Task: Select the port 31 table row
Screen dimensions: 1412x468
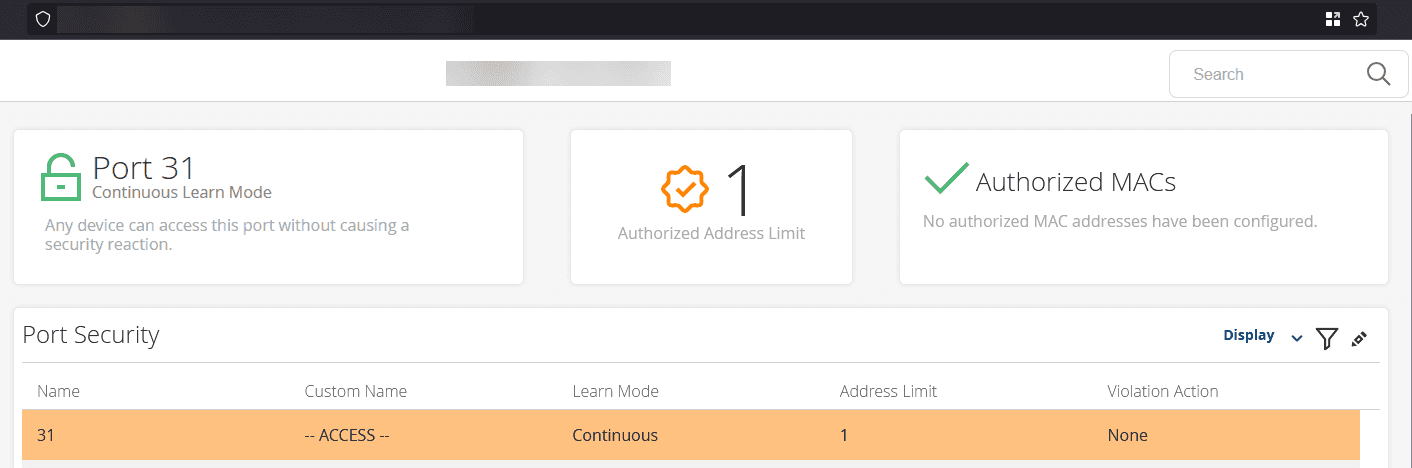Action: click(690, 435)
